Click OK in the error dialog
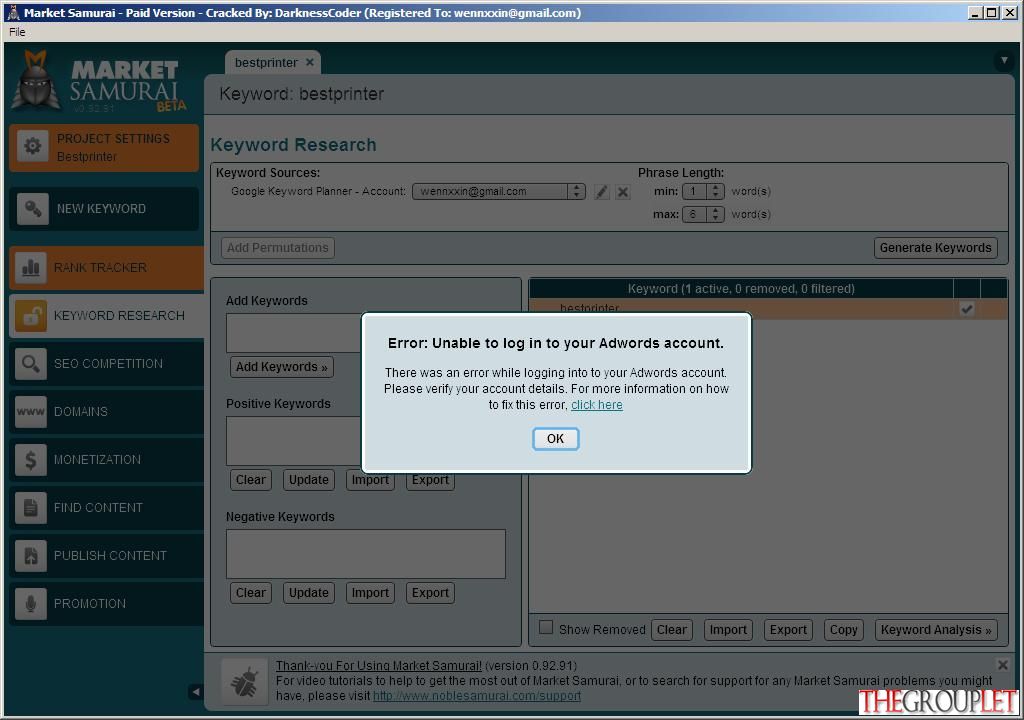This screenshot has height=720, width=1024. 555,439
